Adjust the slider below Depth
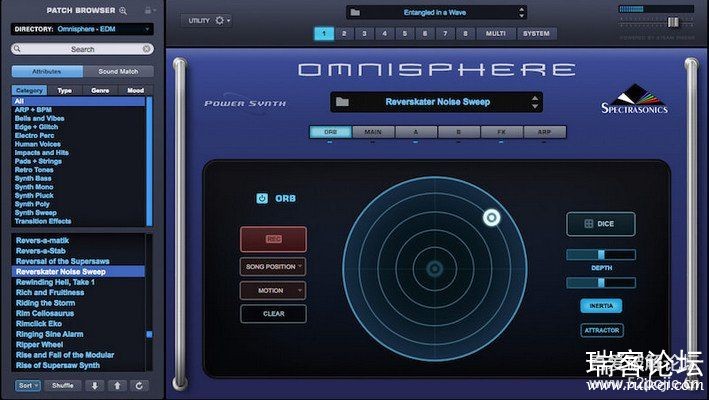The height and width of the screenshot is (400, 709). 601,283
